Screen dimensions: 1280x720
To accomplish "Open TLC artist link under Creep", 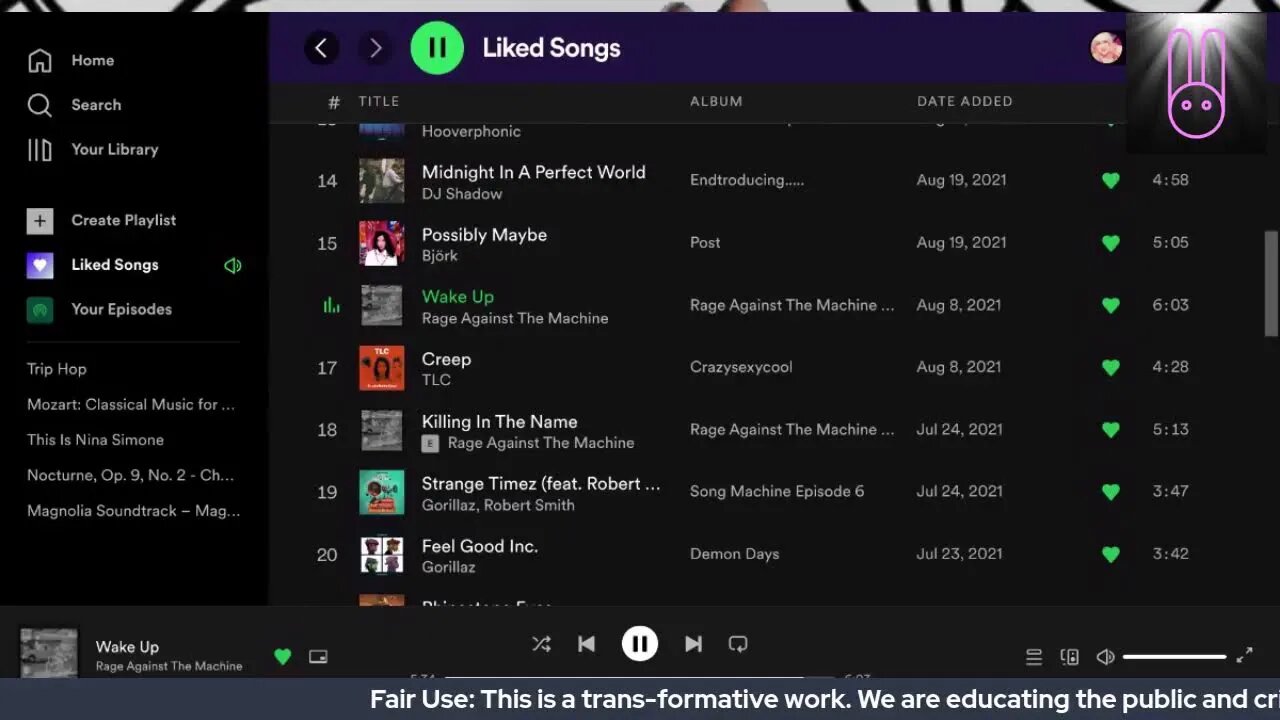I will [436, 380].
